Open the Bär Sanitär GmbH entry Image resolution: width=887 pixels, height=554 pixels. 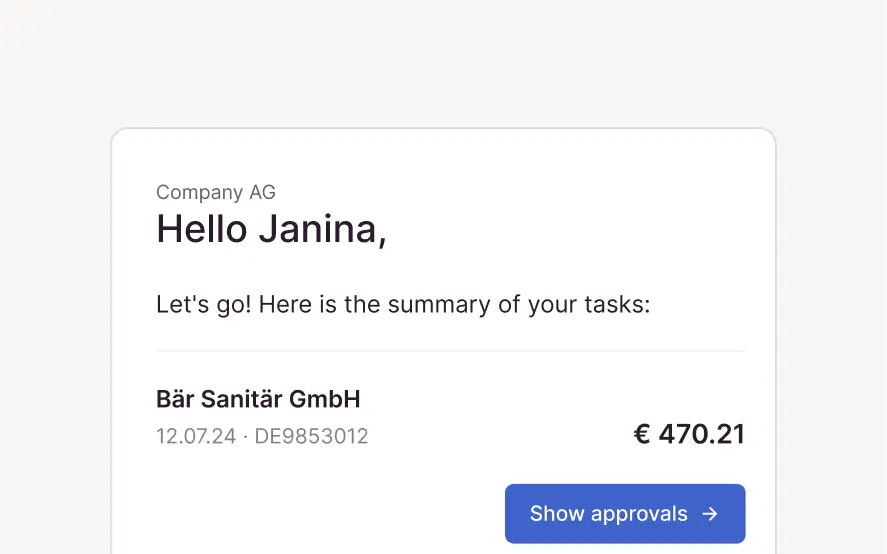tap(258, 400)
